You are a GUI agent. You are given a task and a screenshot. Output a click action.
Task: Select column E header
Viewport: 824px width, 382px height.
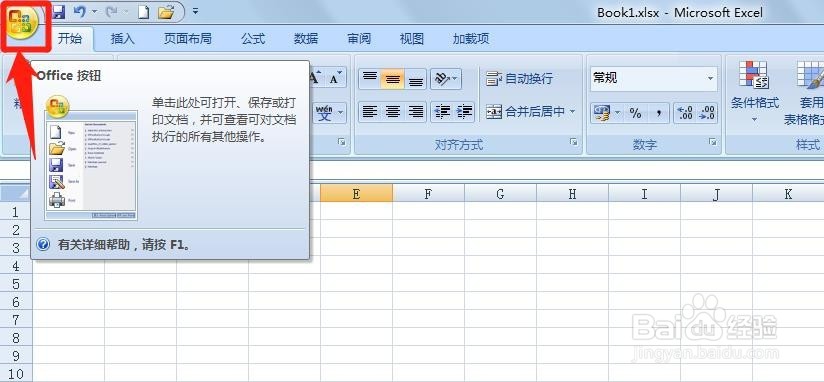(356, 194)
